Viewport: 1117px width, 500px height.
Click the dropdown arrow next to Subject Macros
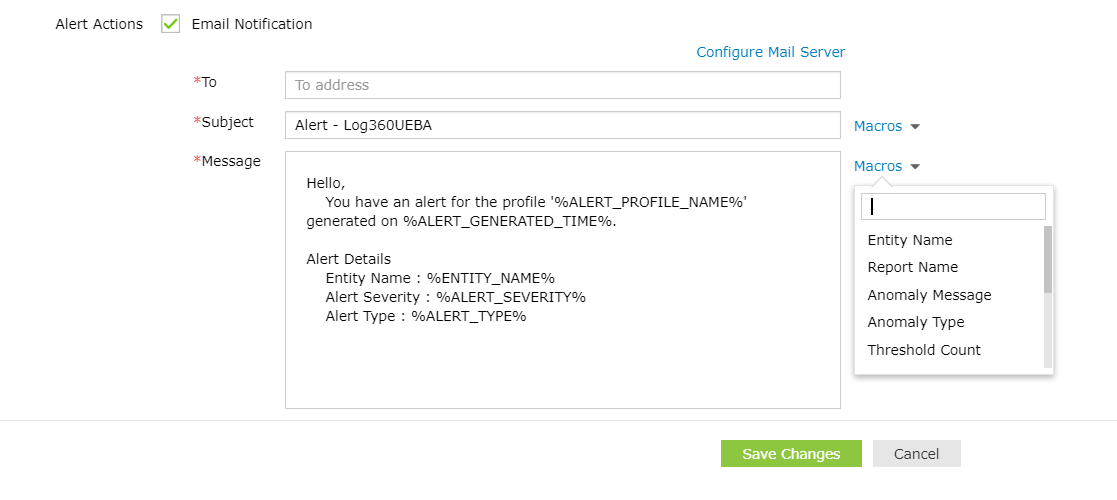click(x=915, y=127)
